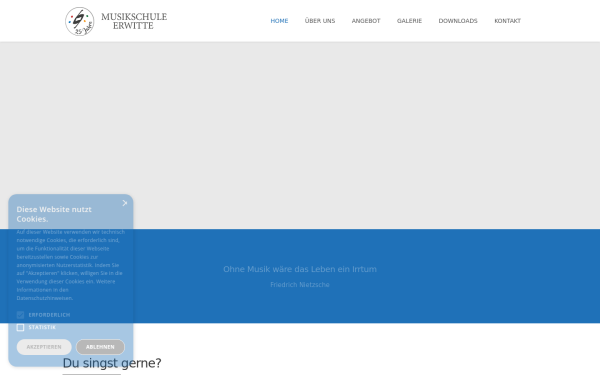Go to Über Uns page
Screen dimensions: 600x375
320,21
